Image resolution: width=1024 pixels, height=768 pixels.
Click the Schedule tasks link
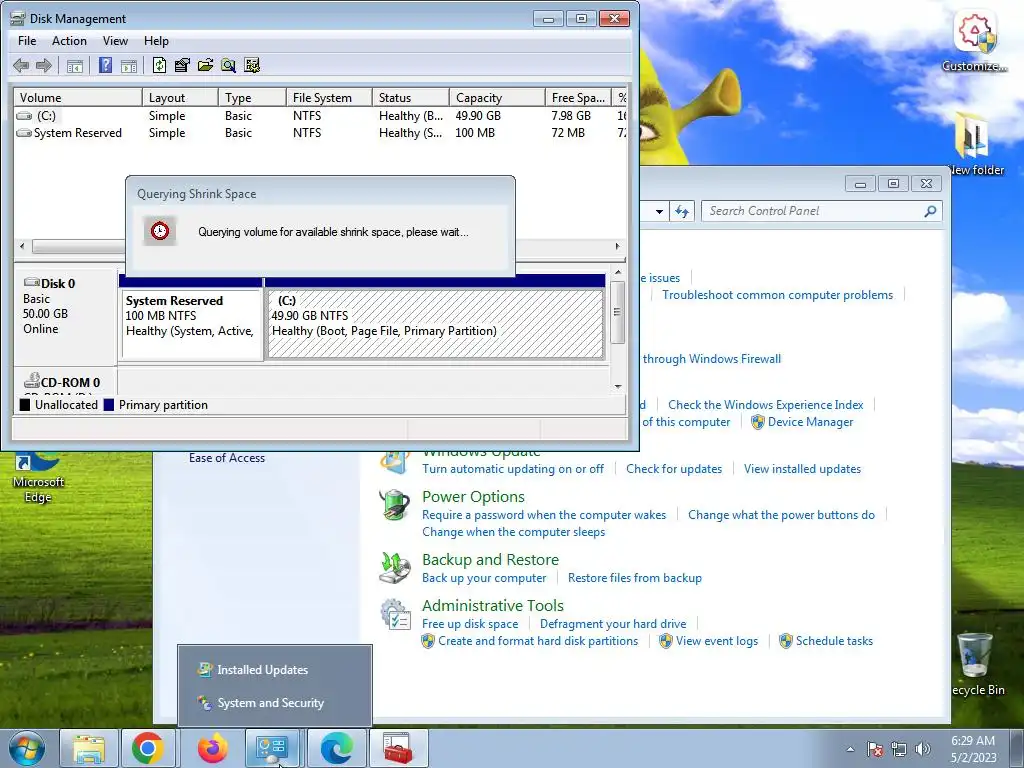834,641
